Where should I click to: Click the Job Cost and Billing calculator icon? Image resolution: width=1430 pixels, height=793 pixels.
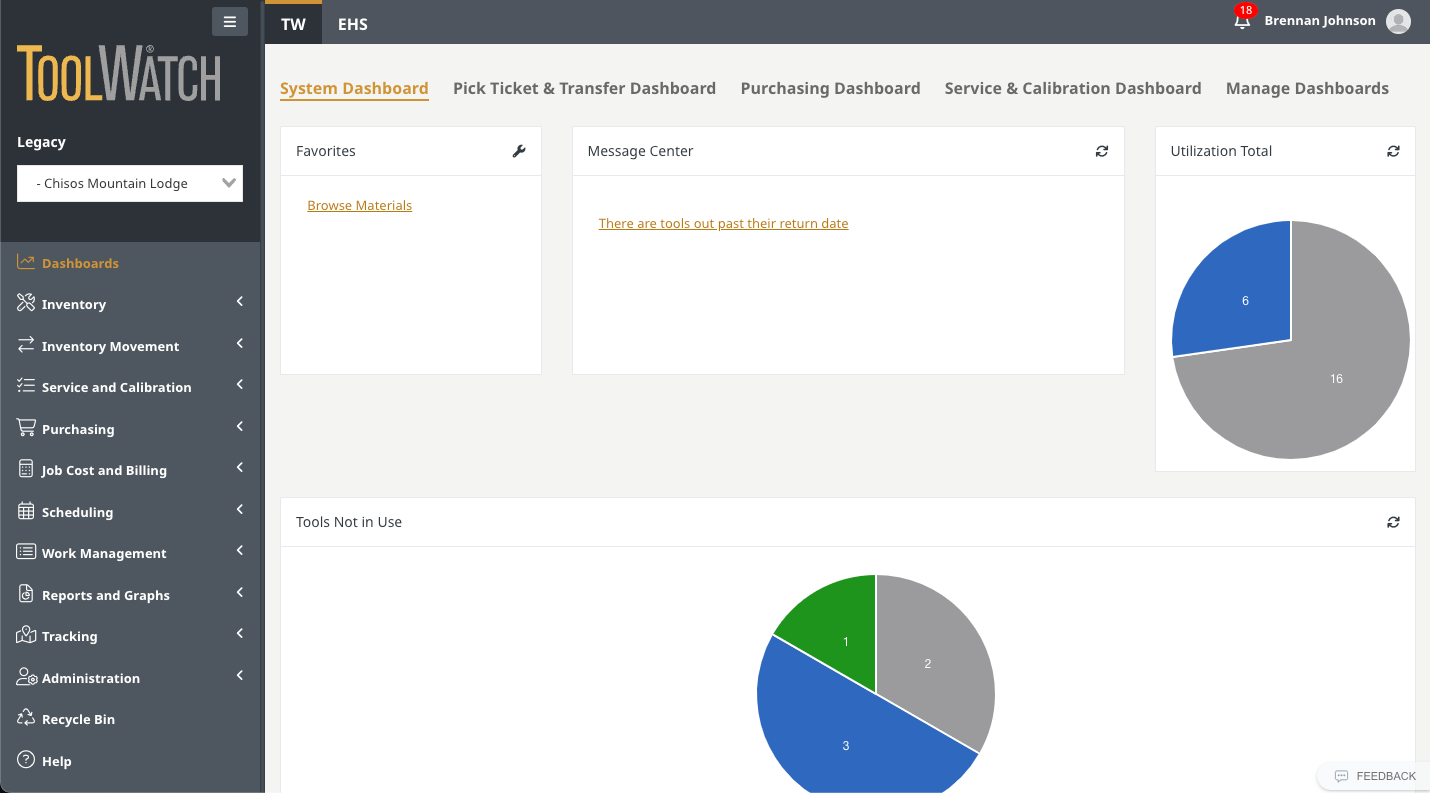pos(26,469)
